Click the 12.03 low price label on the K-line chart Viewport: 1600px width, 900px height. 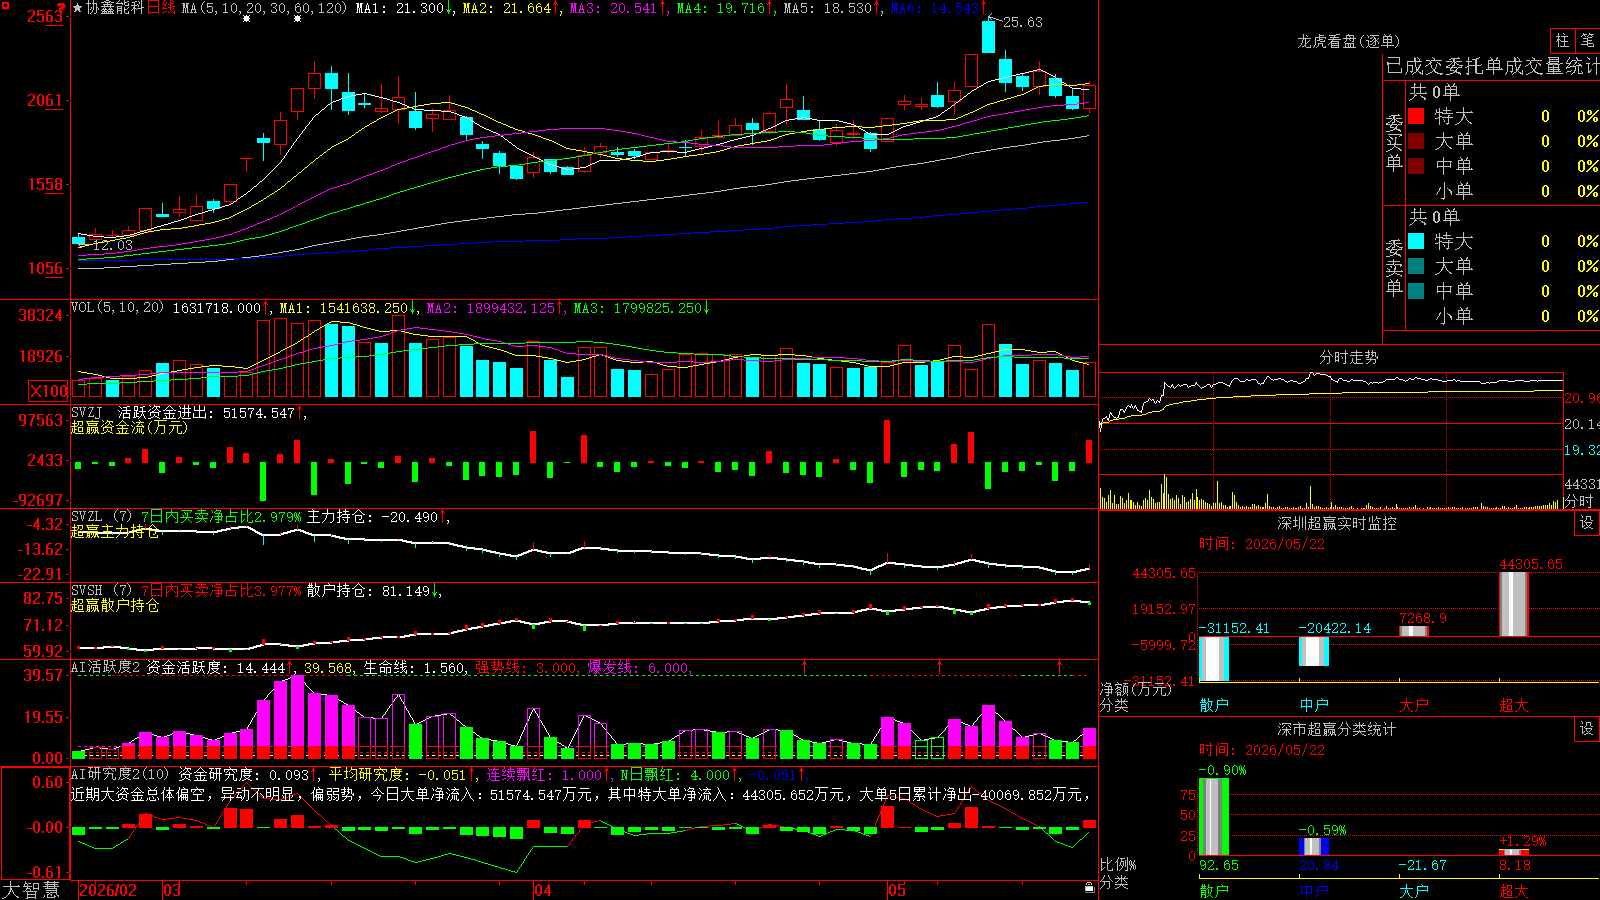pos(113,245)
